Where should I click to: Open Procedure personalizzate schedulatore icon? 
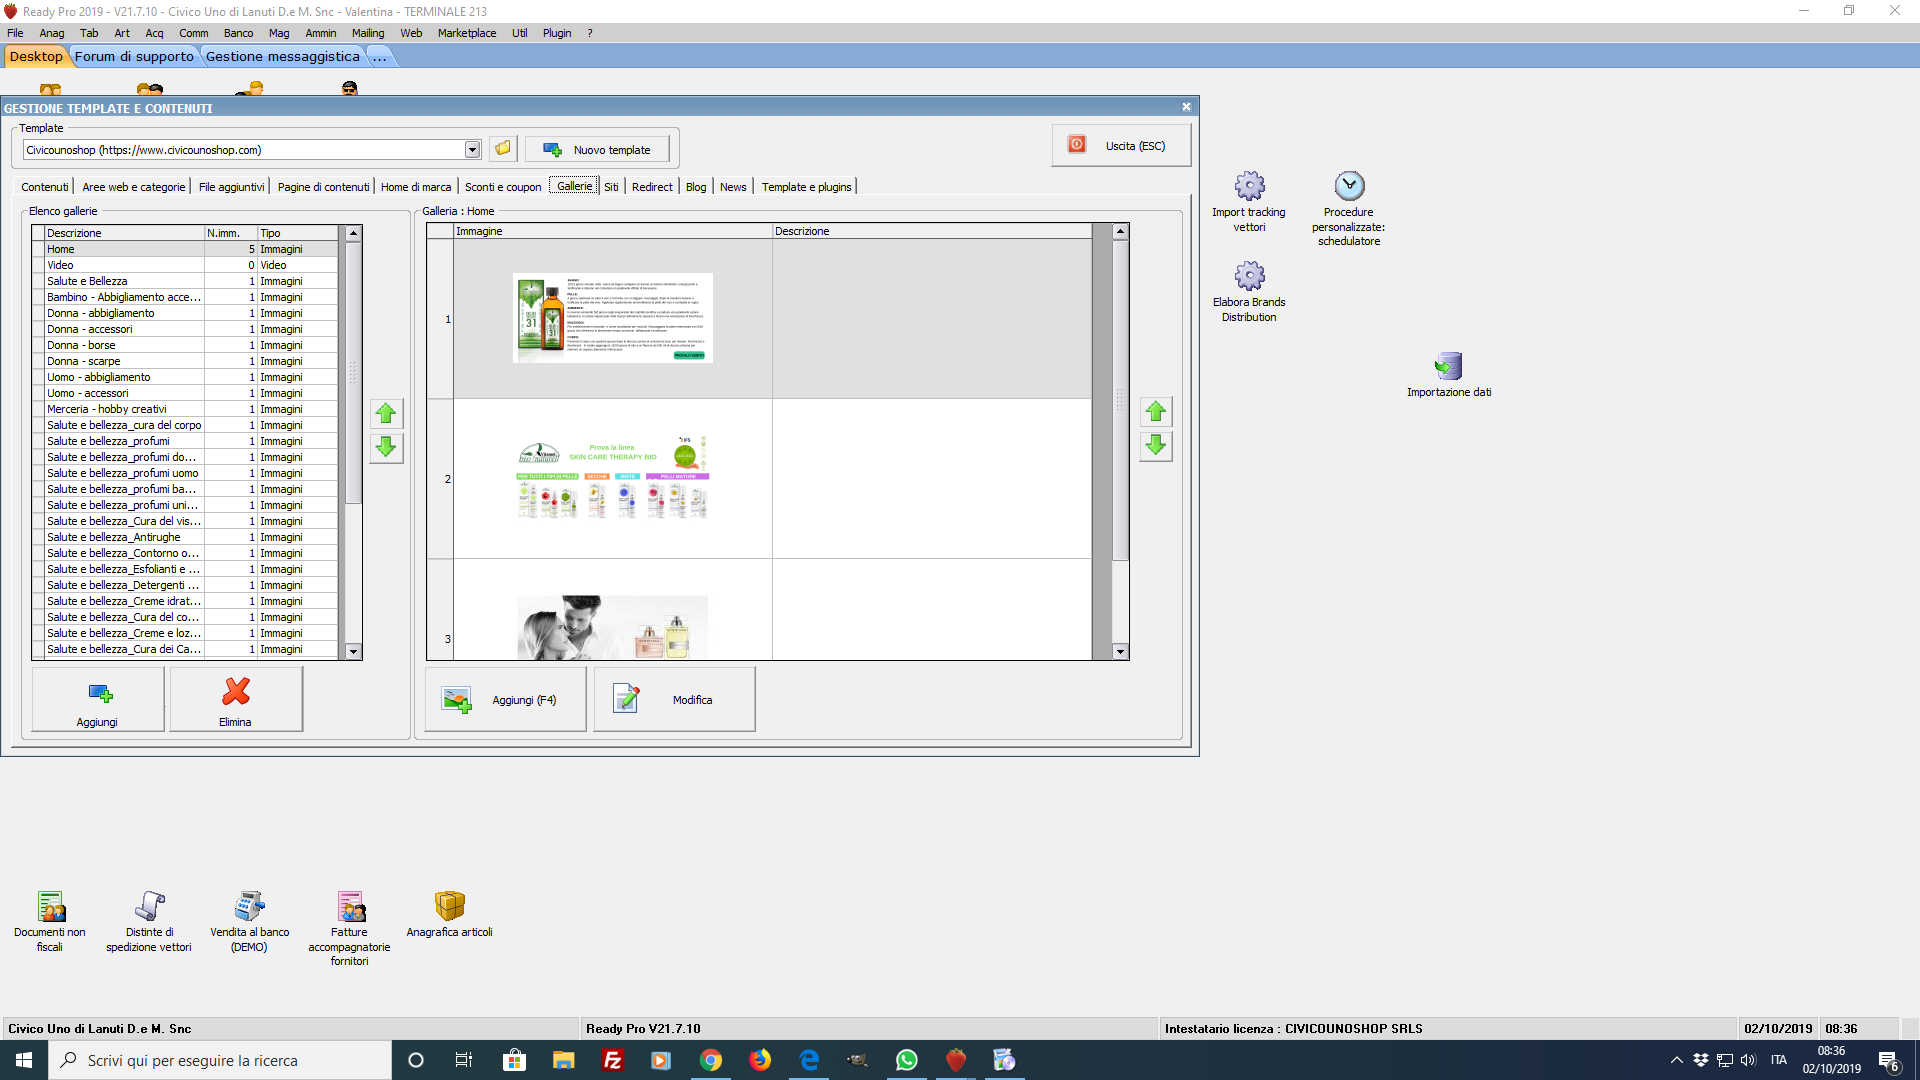coord(1349,187)
